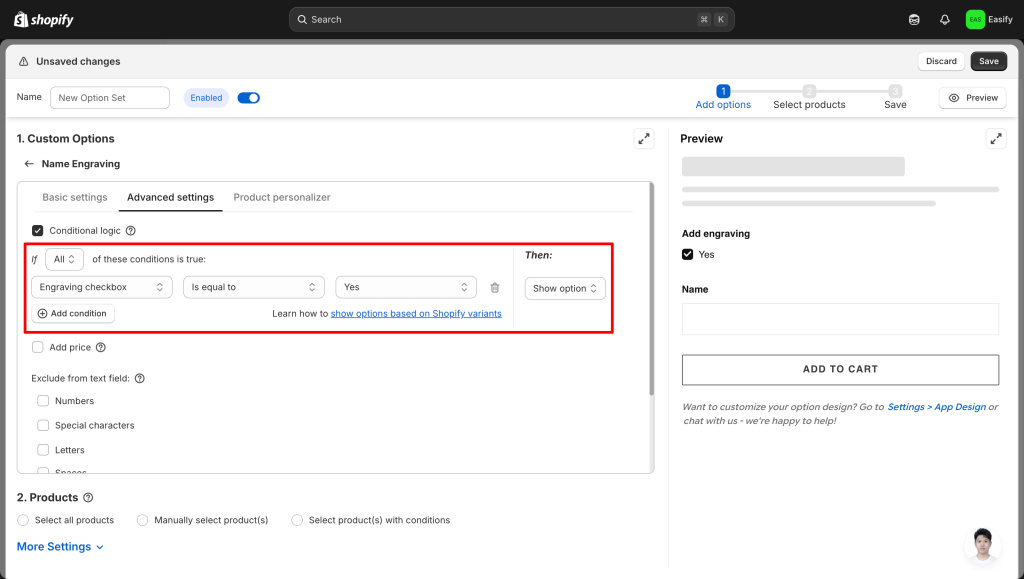Click the Add condition button
This screenshot has height=579, width=1024.
(x=72, y=314)
